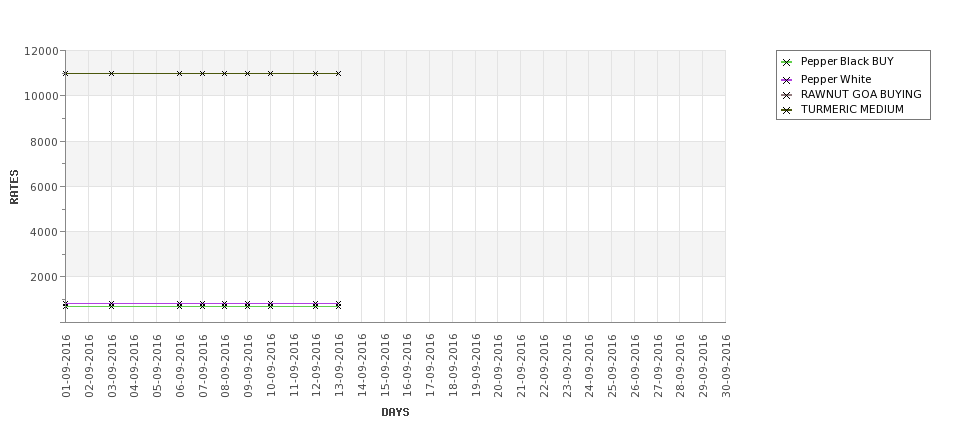Image resolution: width=975 pixels, height=429 pixels.
Task: Click the 22-09-2016 date label
Action: pyautogui.click(x=543, y=366)
